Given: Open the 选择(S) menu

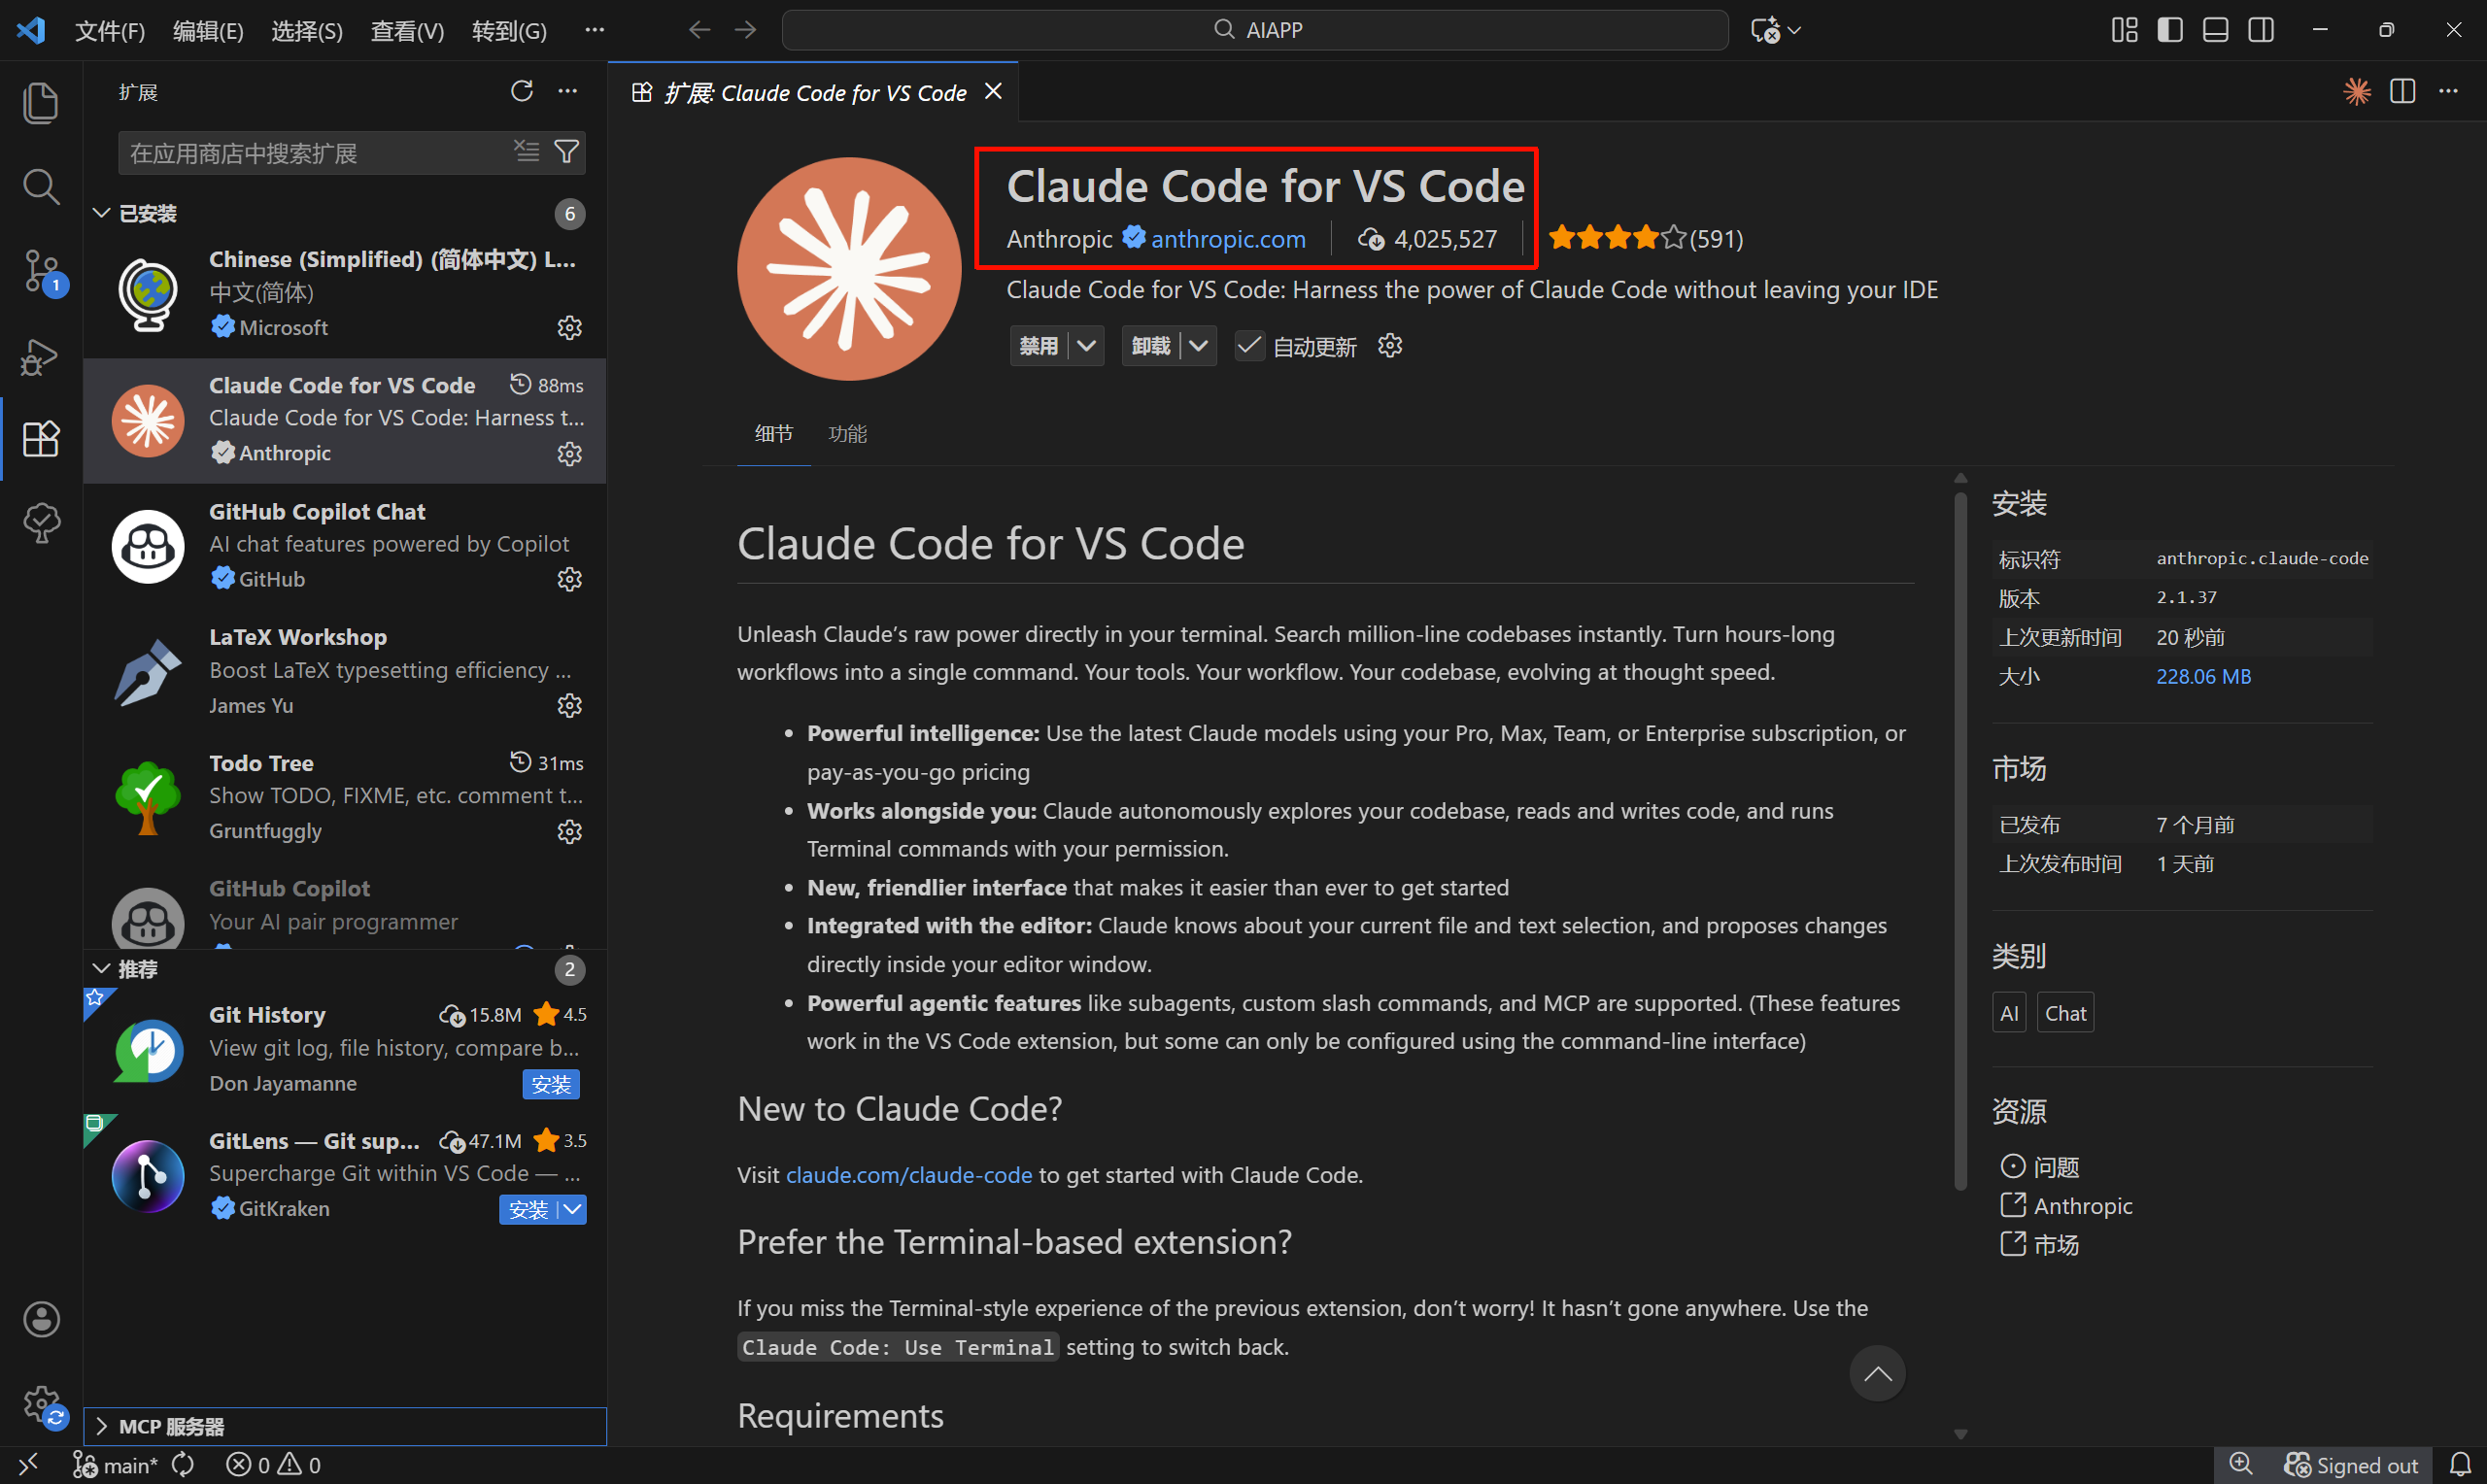Looking at the screenshot, I should pos(306,31).
